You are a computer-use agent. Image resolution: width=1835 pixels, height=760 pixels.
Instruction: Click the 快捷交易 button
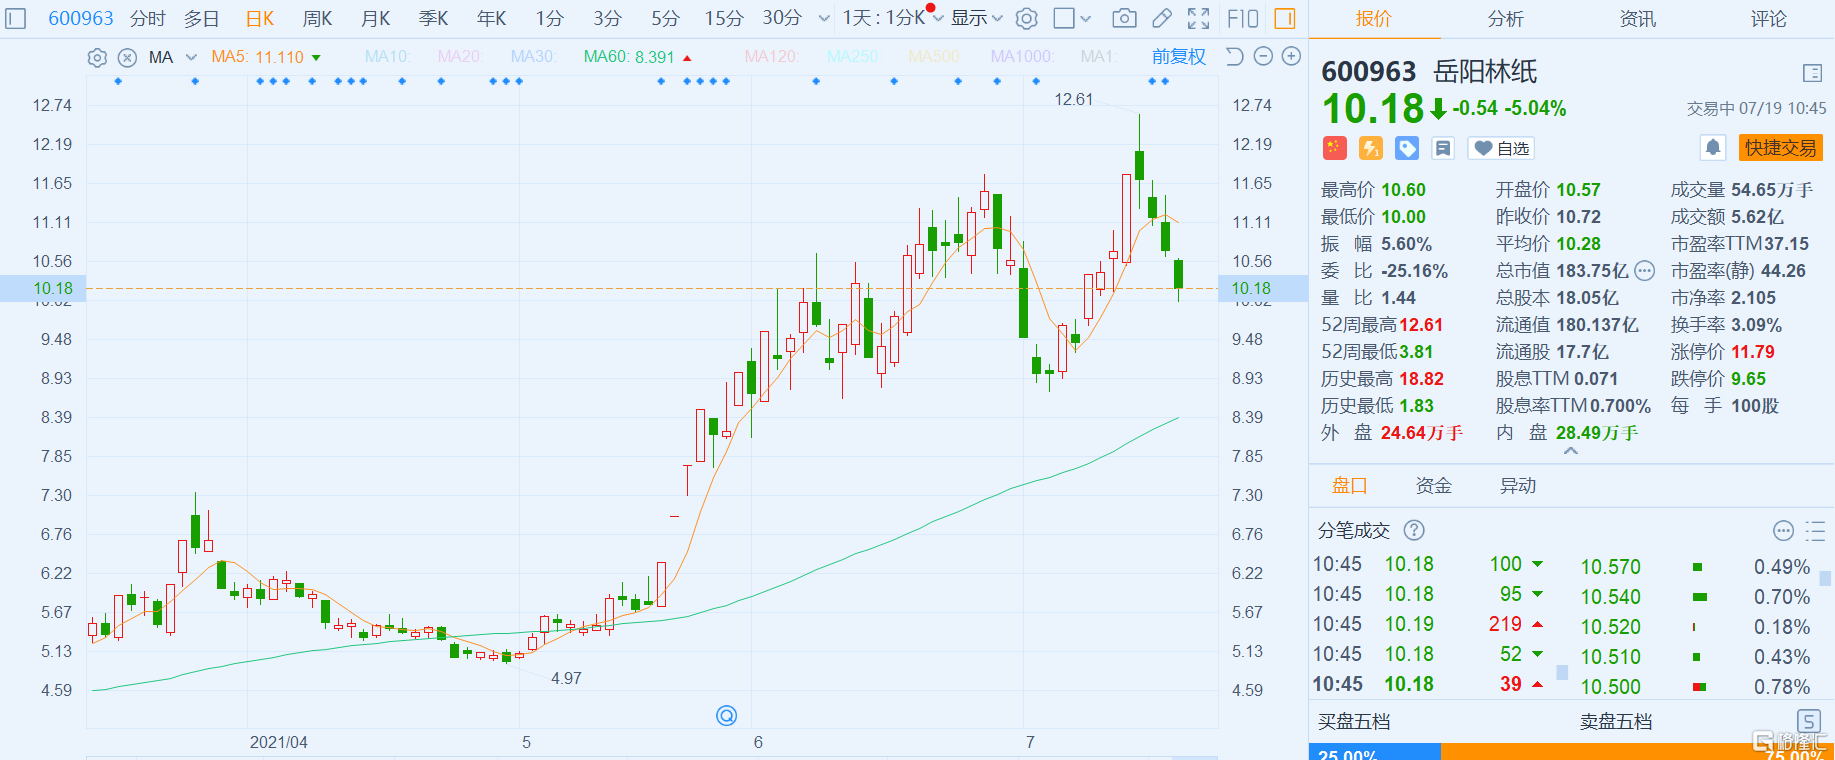[1780, 148]
